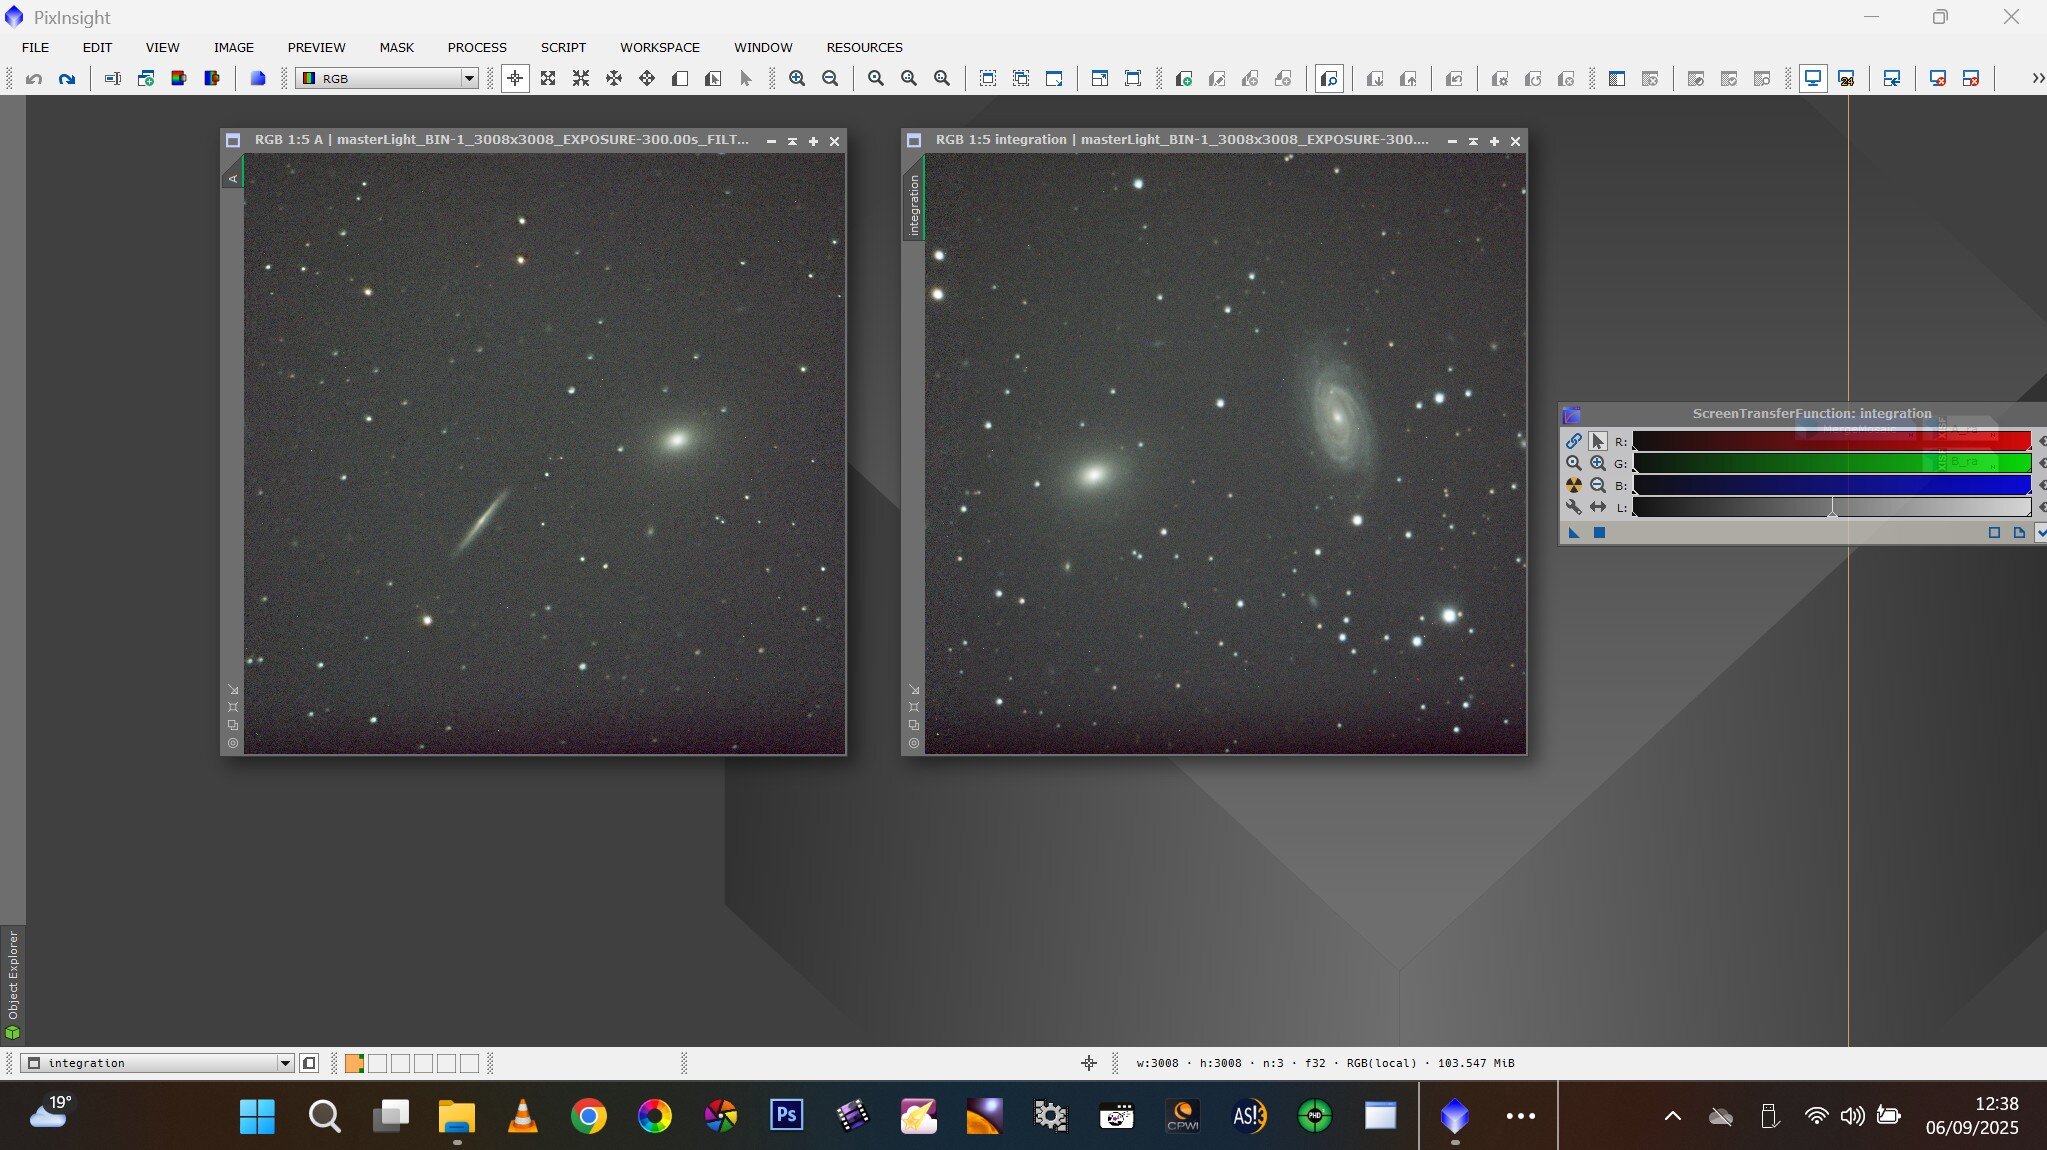
Task: Click the STF zoom in magnifier icon
Action: pyautogui.click(x=1597, y=463)
